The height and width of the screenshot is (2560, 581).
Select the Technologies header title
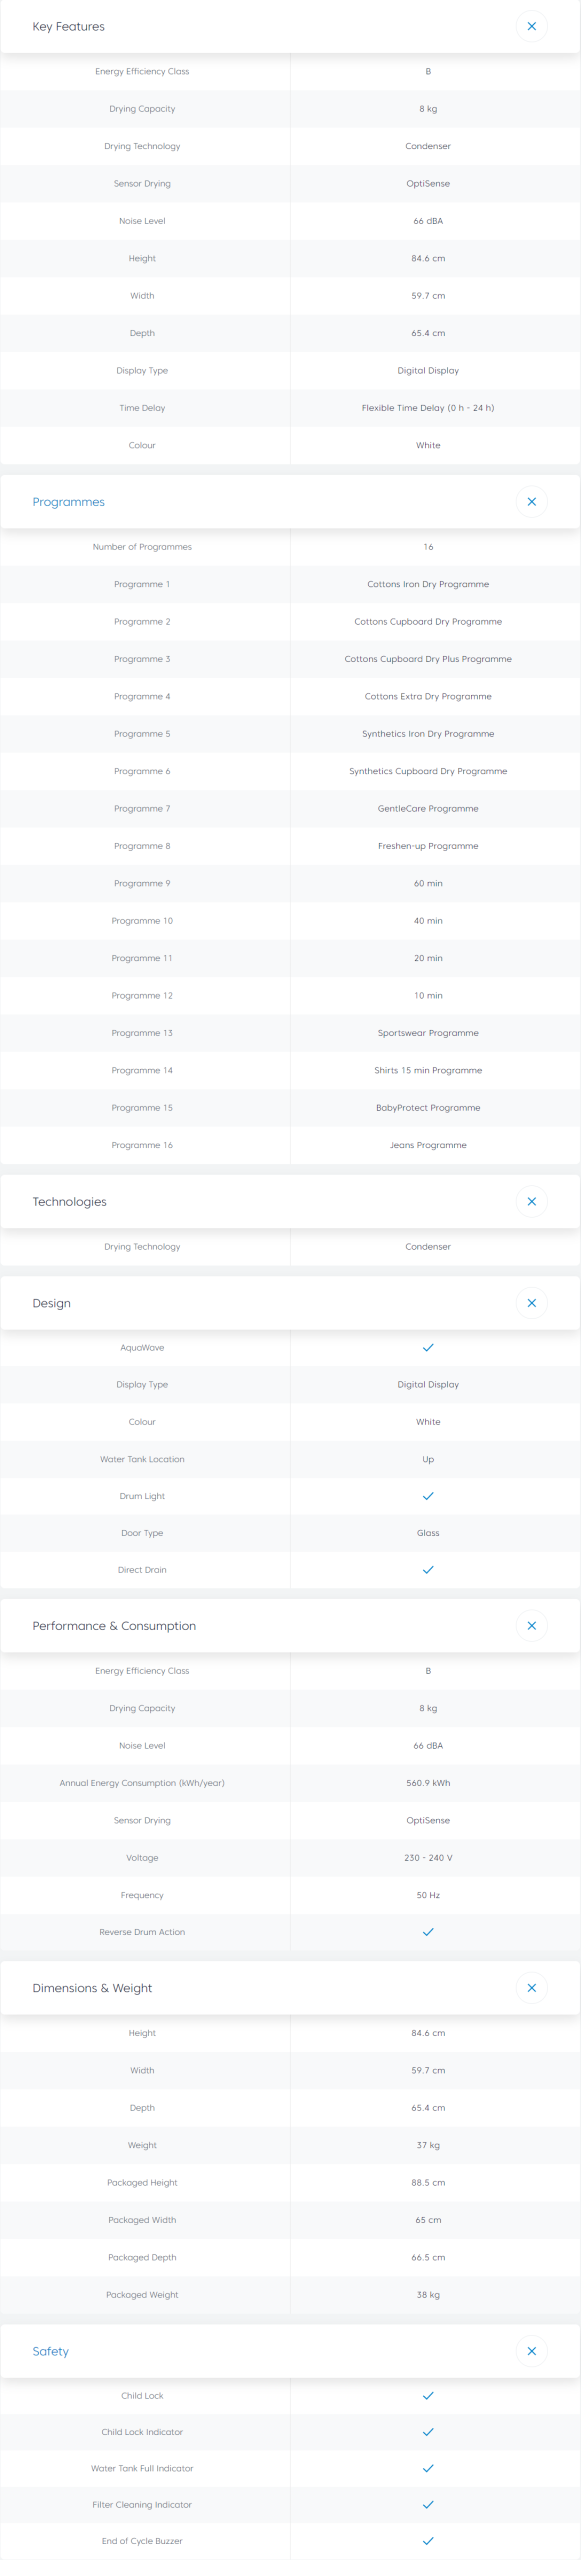(69, 1202)
